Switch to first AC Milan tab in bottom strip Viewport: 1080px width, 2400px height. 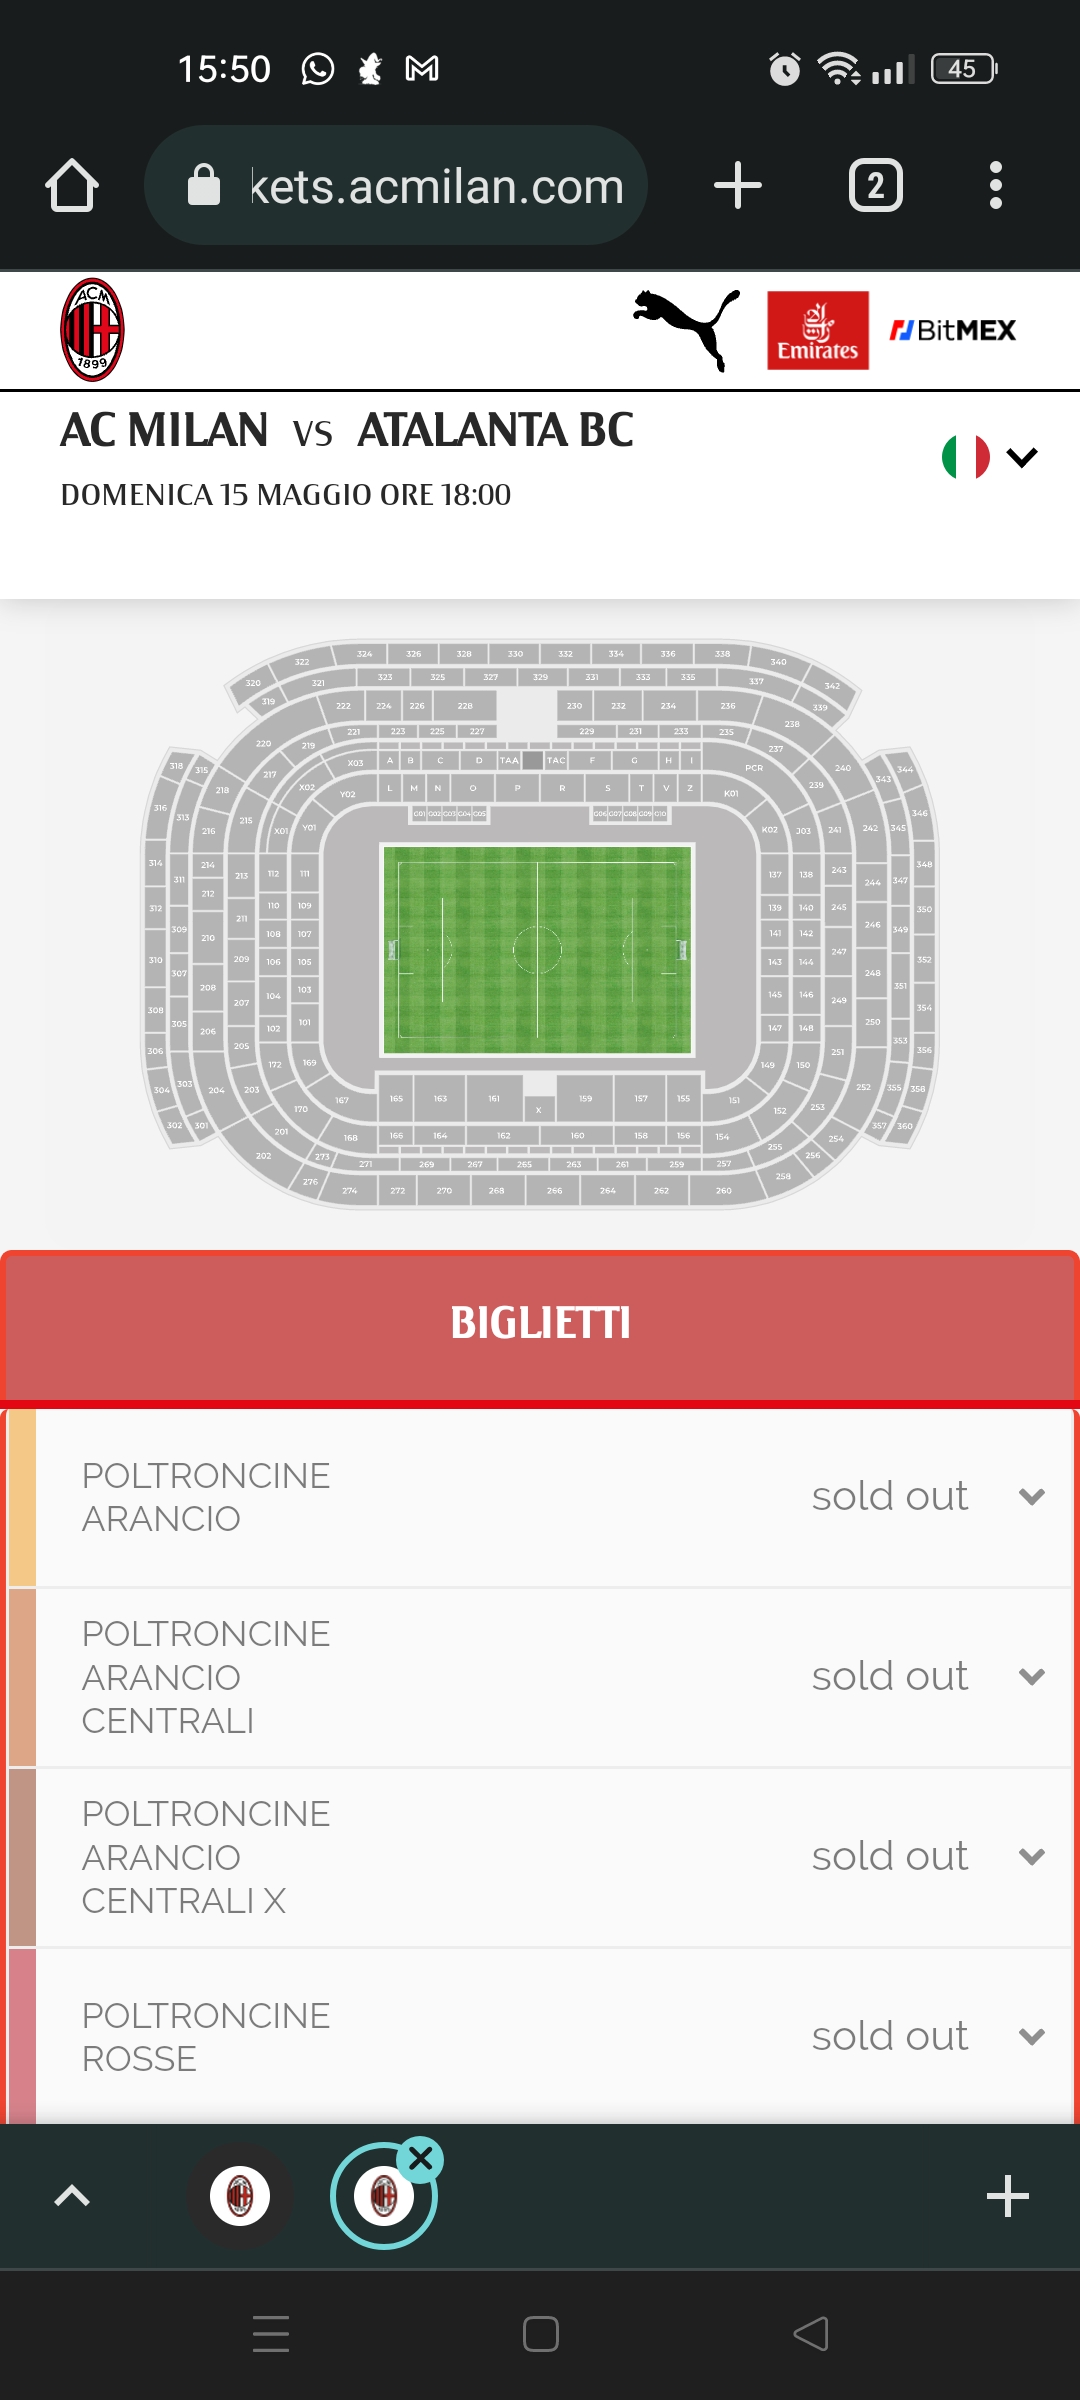coord(240,2196)
